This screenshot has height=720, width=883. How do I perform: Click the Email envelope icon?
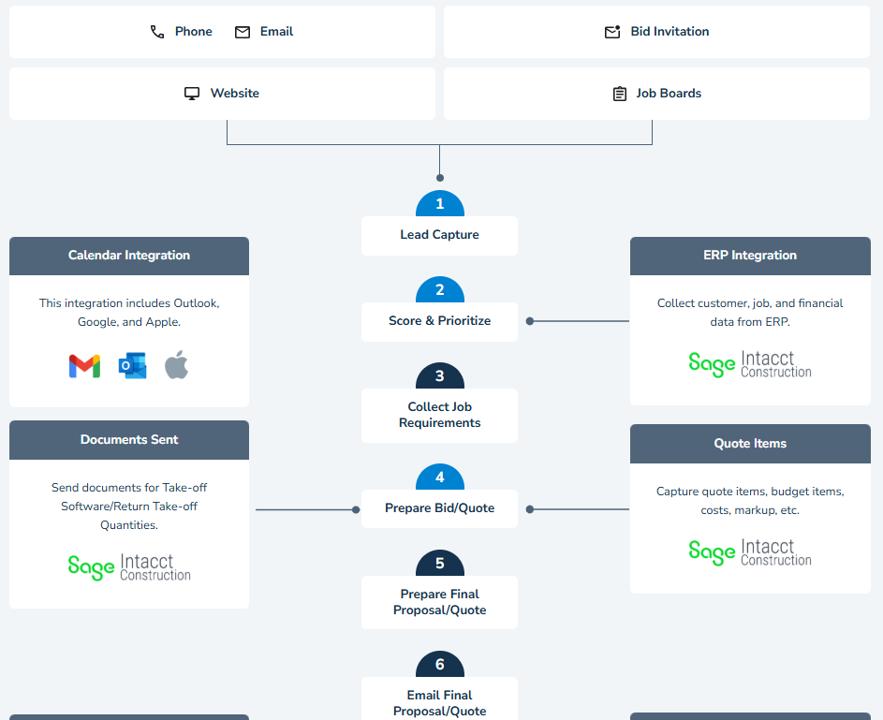pos(242,32)
